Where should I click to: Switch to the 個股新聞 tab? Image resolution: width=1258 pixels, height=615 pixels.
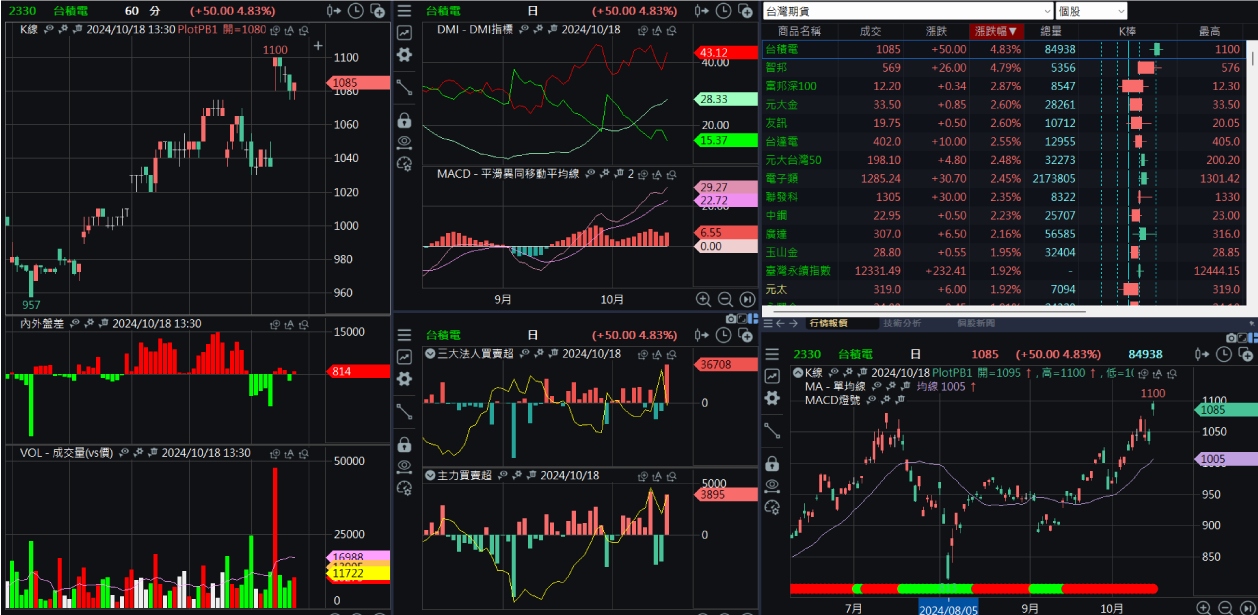pyautogui.click(x=976, y=323)
